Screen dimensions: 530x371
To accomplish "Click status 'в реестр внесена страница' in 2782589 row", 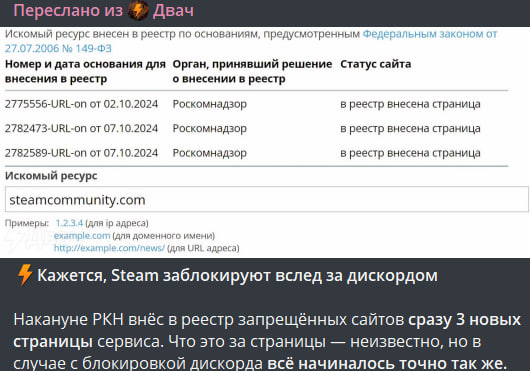I will click(410, 153).
